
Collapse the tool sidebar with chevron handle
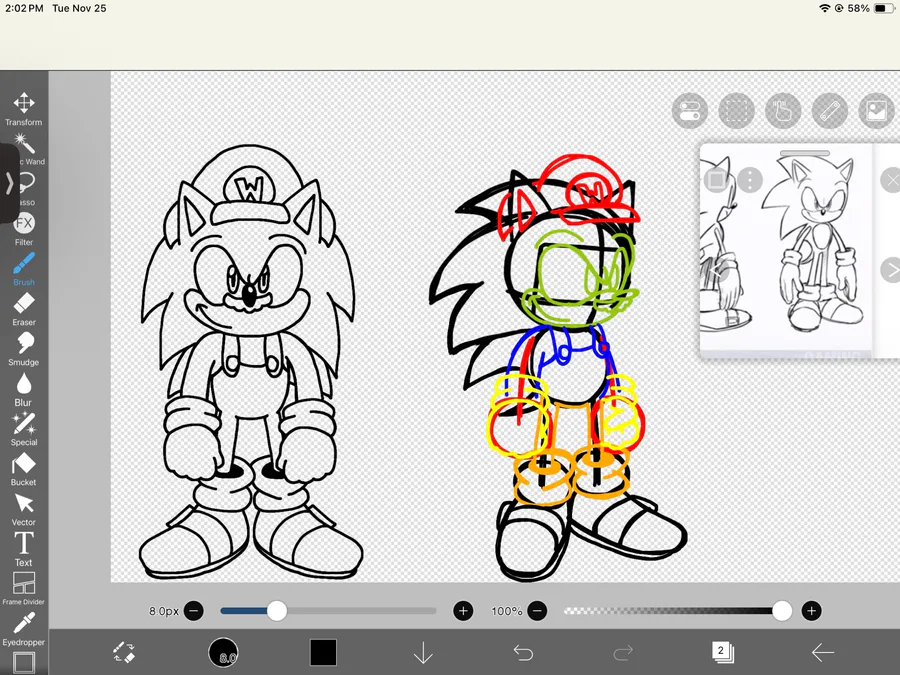coord(9,184)
